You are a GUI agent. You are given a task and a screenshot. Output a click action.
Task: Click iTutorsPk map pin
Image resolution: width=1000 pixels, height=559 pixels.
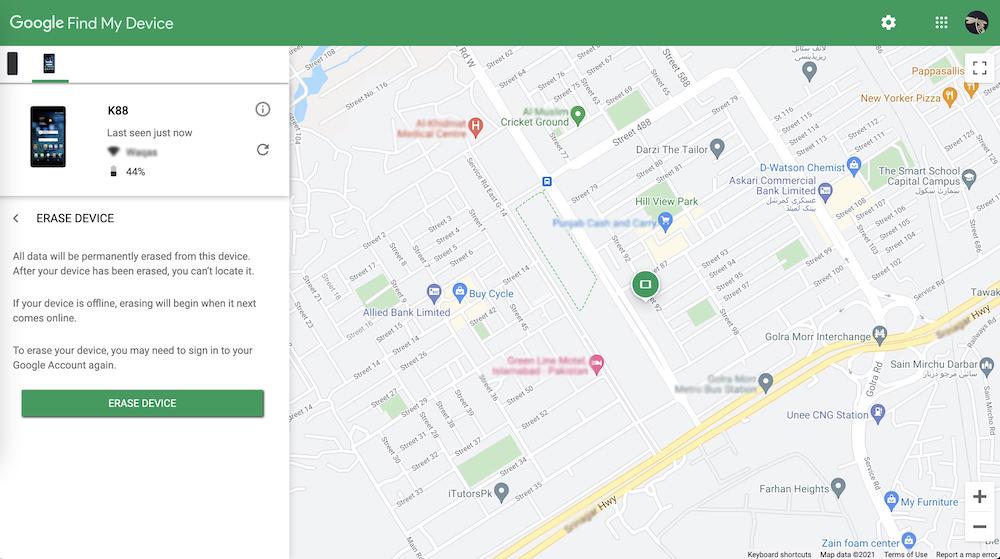click(x=502, y=492)
